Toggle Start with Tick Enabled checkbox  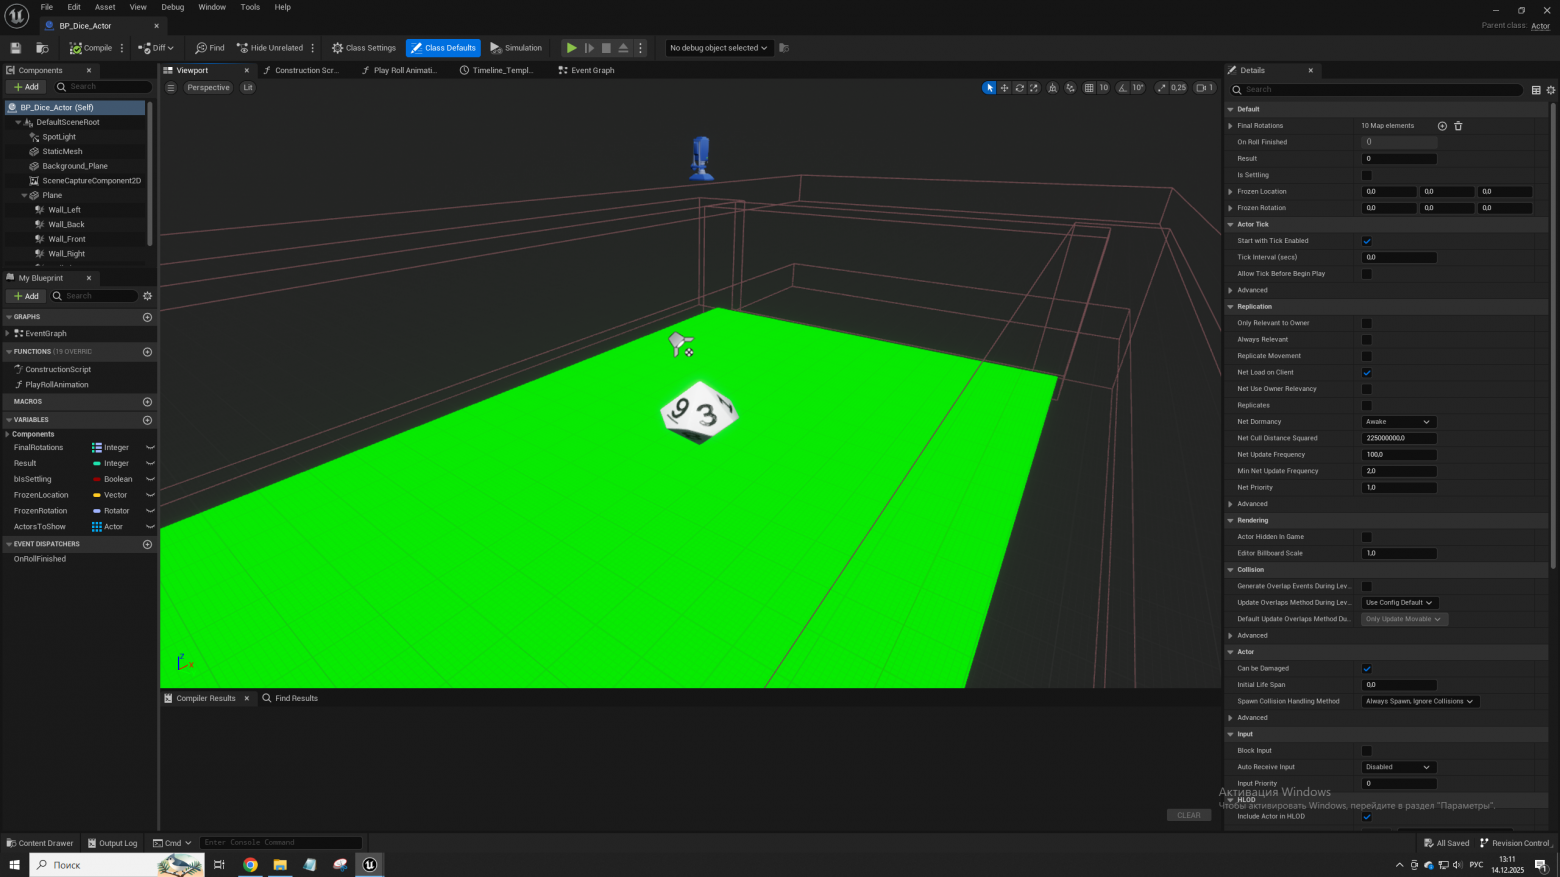point(1367,241)
